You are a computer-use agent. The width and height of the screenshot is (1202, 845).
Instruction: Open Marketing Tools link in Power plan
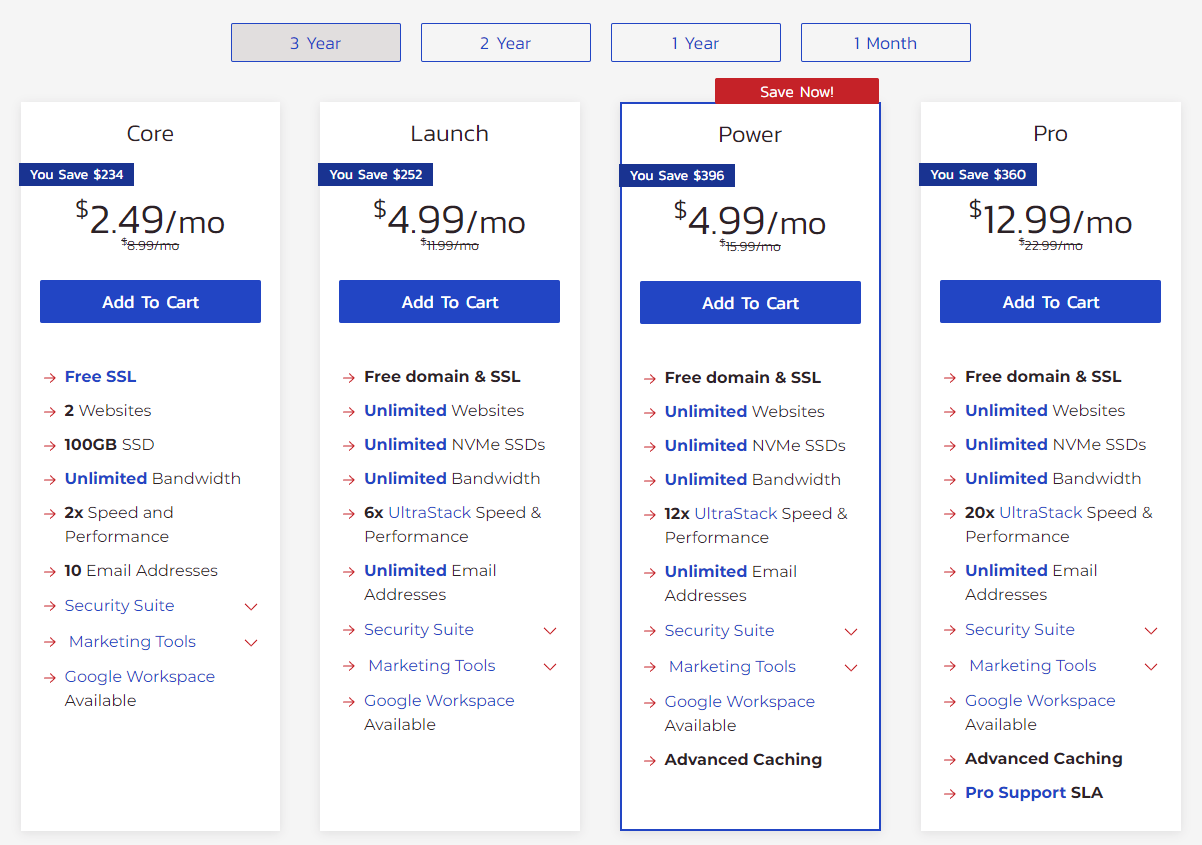click(x=732, y=666)
